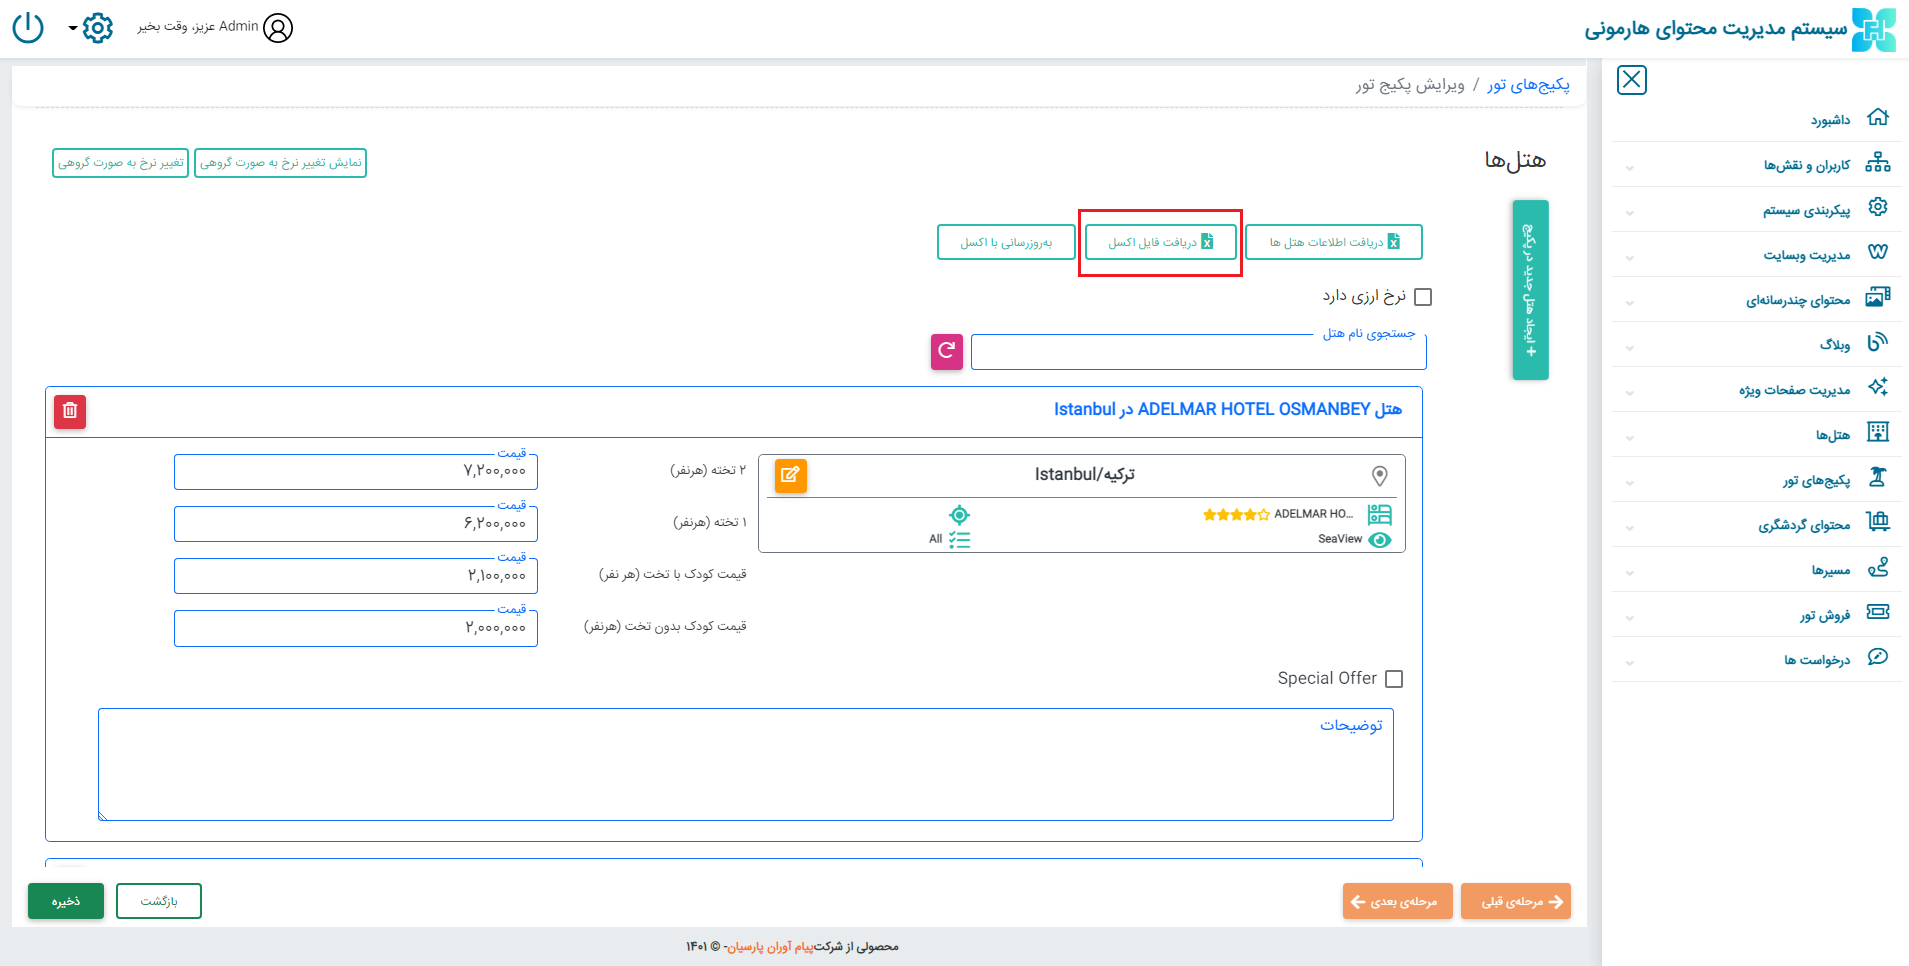Open the settings gear icon in header
Screen dimensions: 1909x966
click(97, 28)
